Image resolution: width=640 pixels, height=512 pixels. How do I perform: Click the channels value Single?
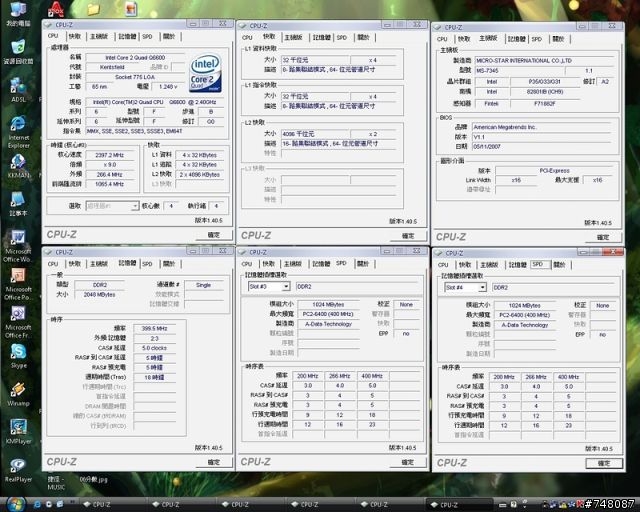coord(203,285)
